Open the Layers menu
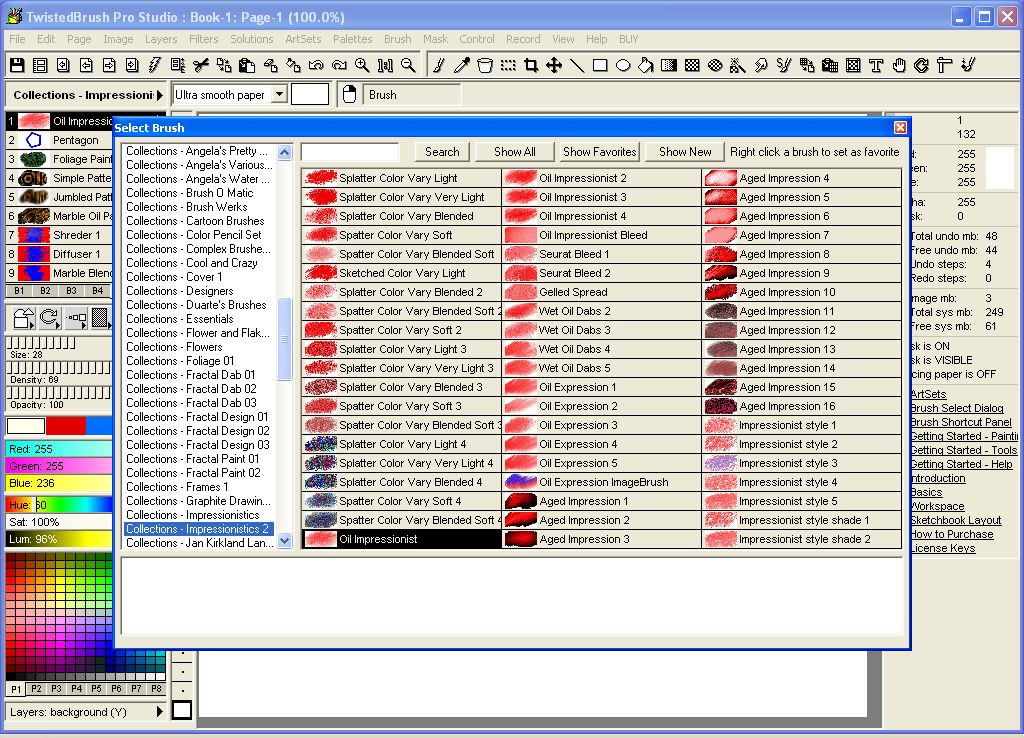Image resolution: width=1024 pixels, height=738 pixels. [x=161, y=39]
